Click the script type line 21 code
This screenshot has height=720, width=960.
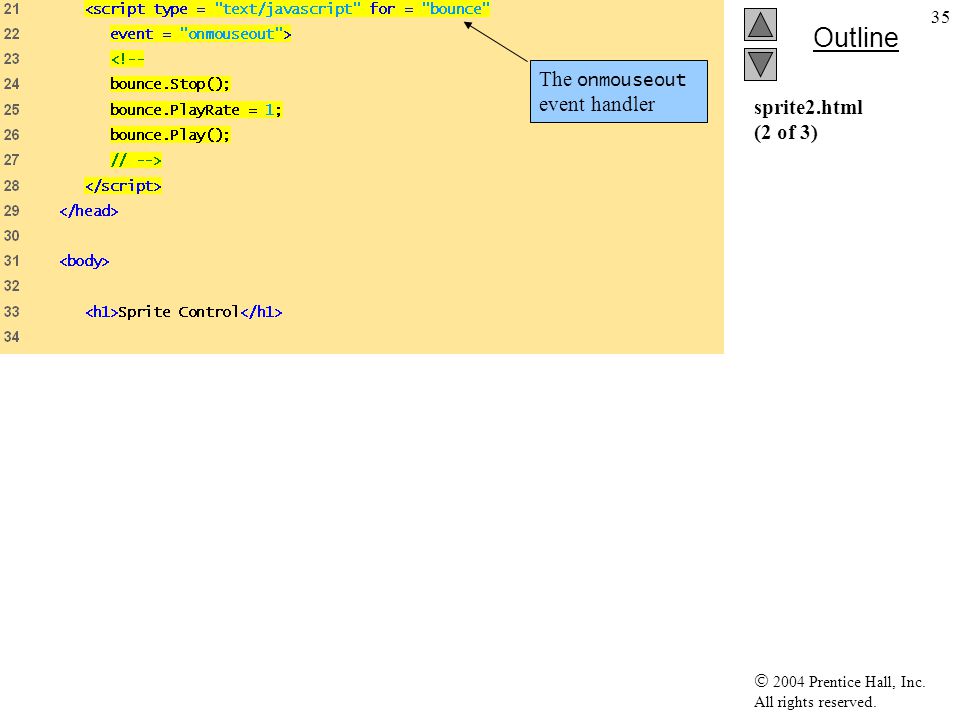[287, 9]
